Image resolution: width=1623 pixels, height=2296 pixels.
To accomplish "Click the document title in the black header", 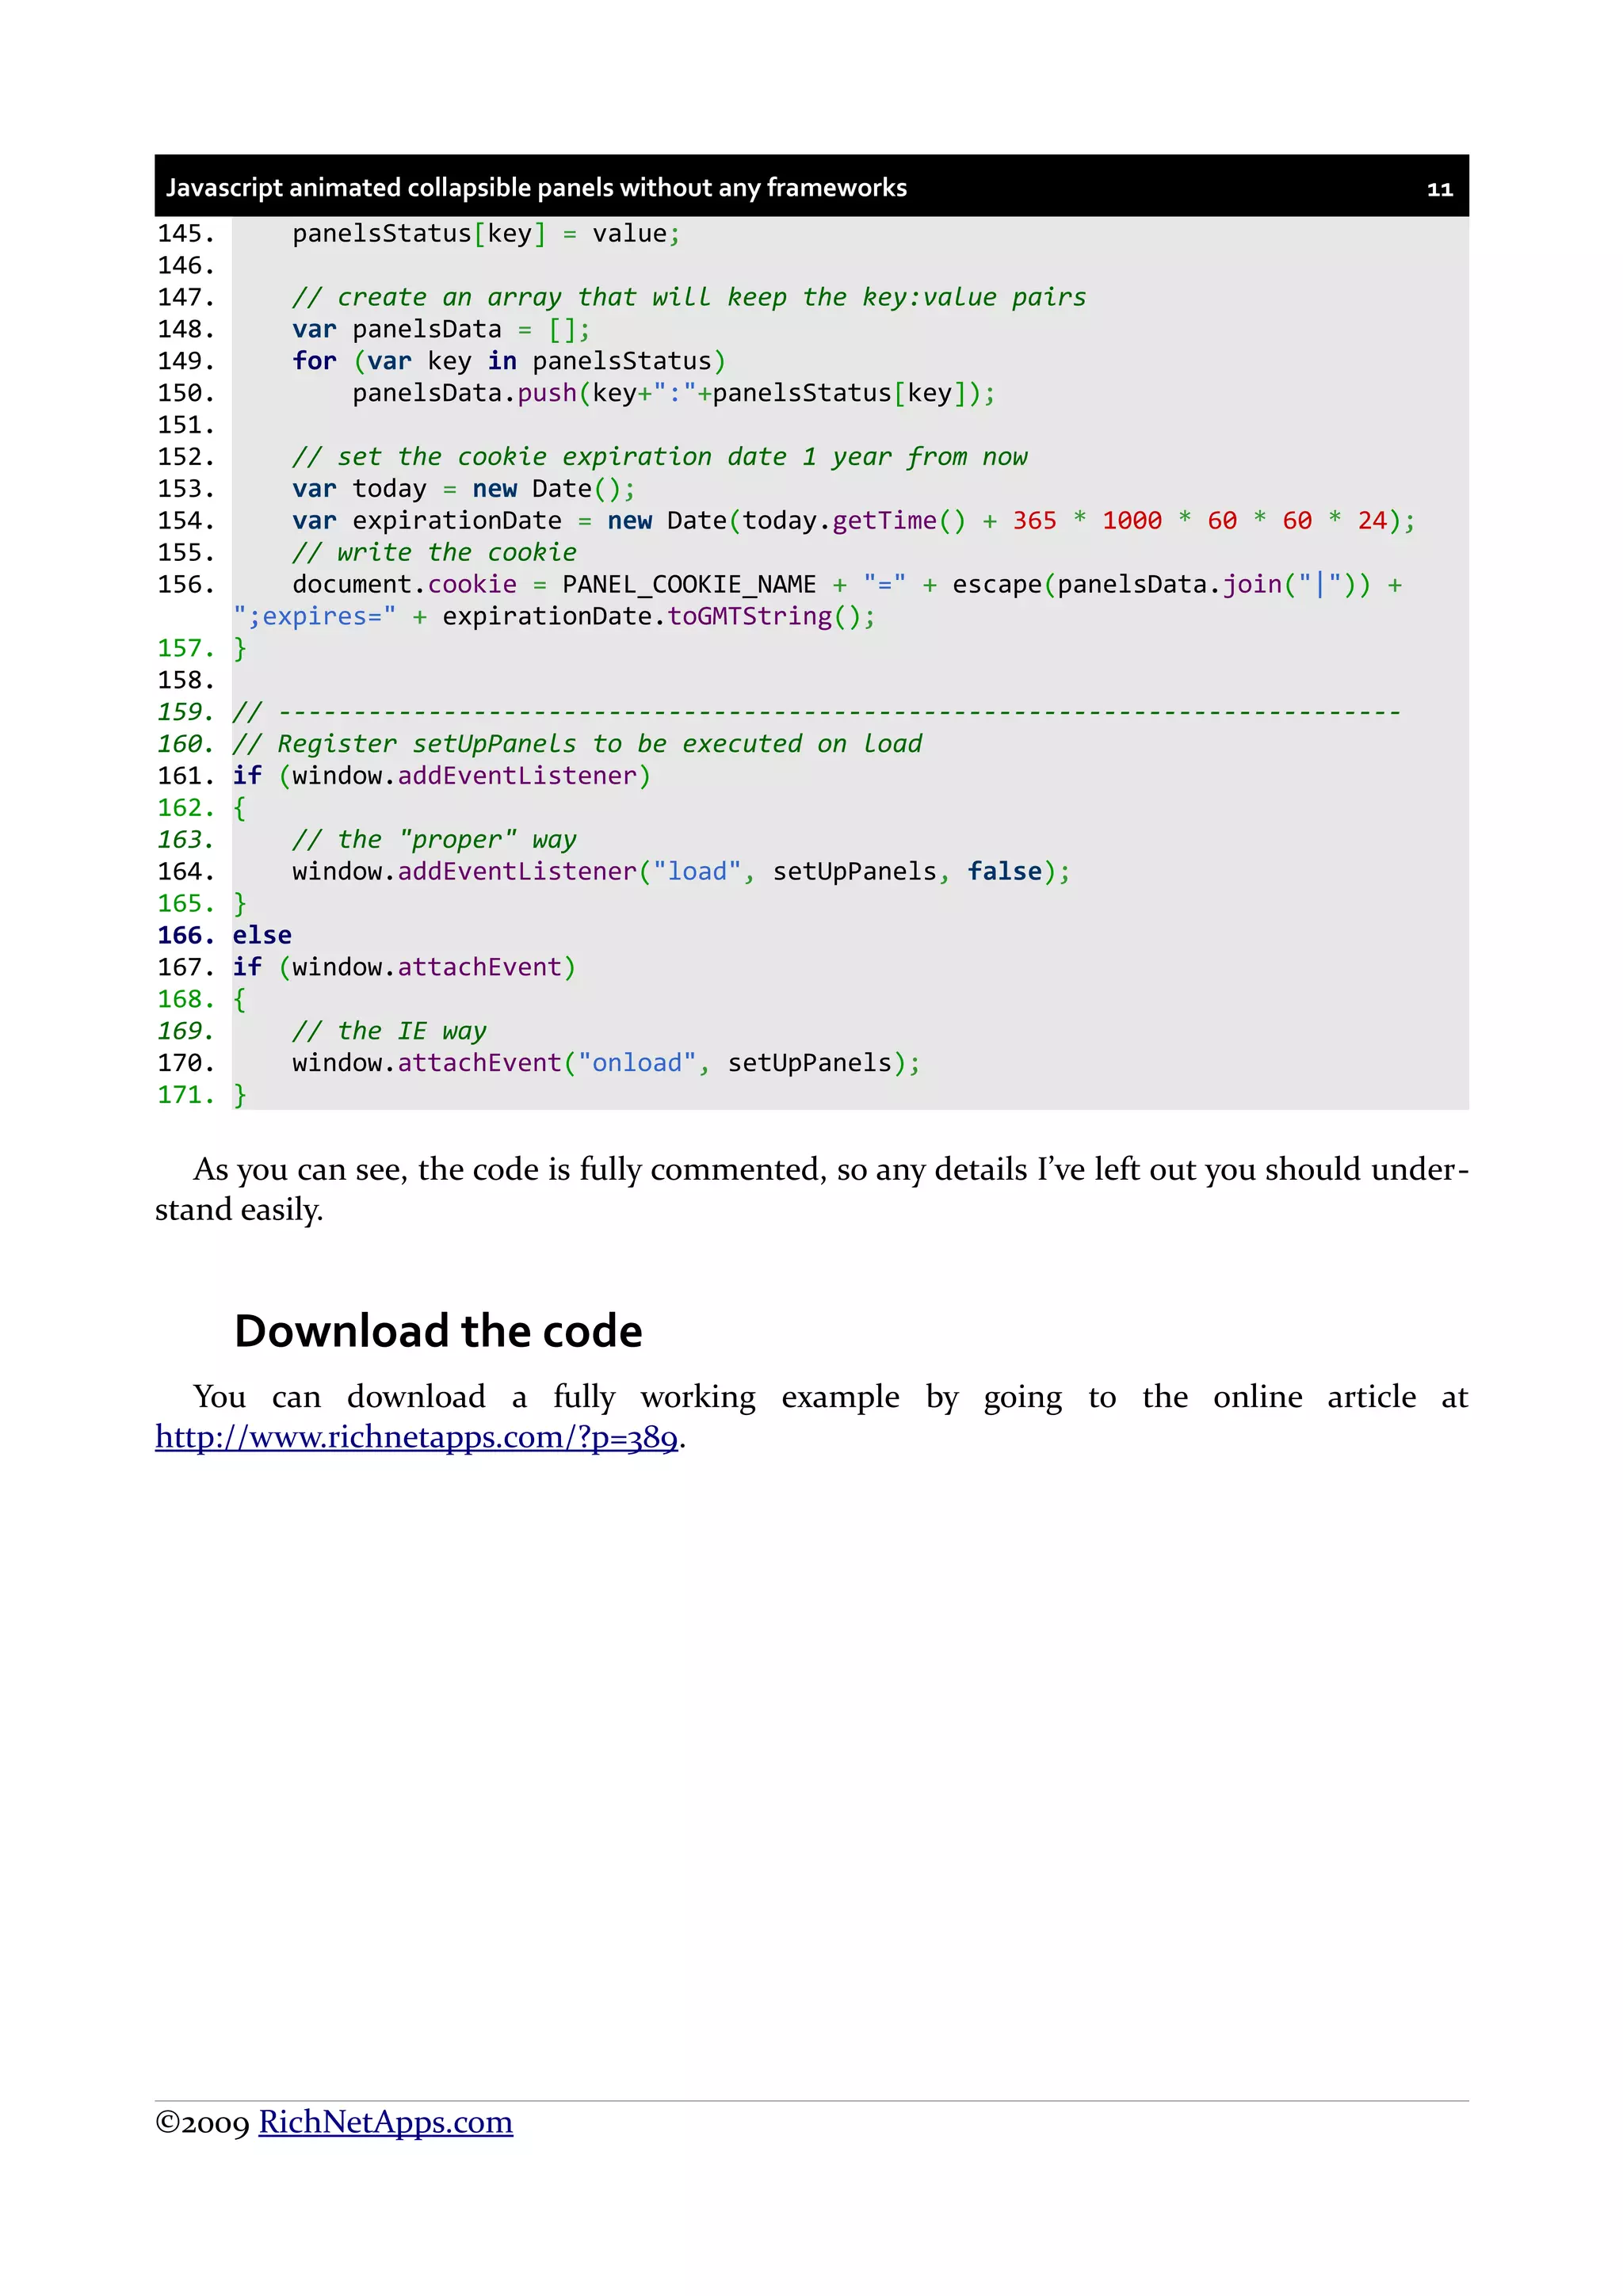I will [x=536, y=188].
